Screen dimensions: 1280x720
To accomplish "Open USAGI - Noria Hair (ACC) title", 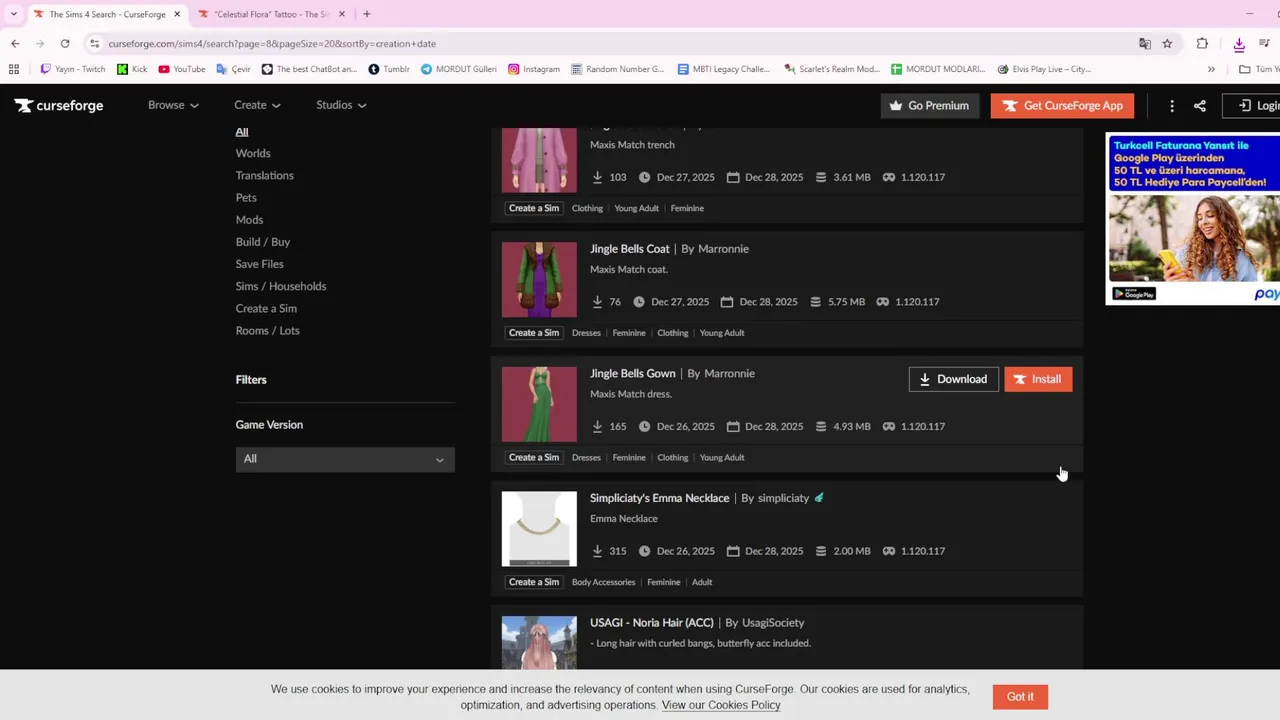I will coord(652,623).
